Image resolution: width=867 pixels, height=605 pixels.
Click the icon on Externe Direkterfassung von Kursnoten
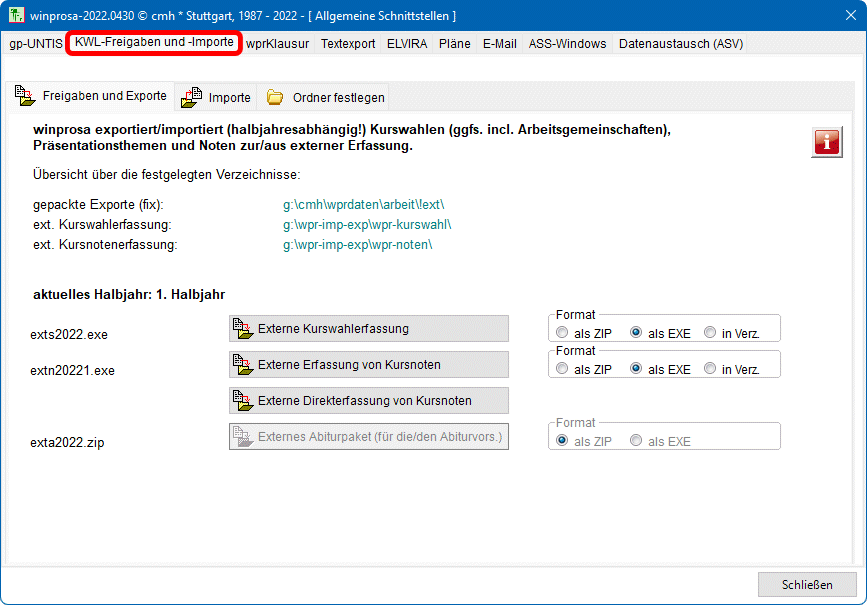(x=242, y=400)
